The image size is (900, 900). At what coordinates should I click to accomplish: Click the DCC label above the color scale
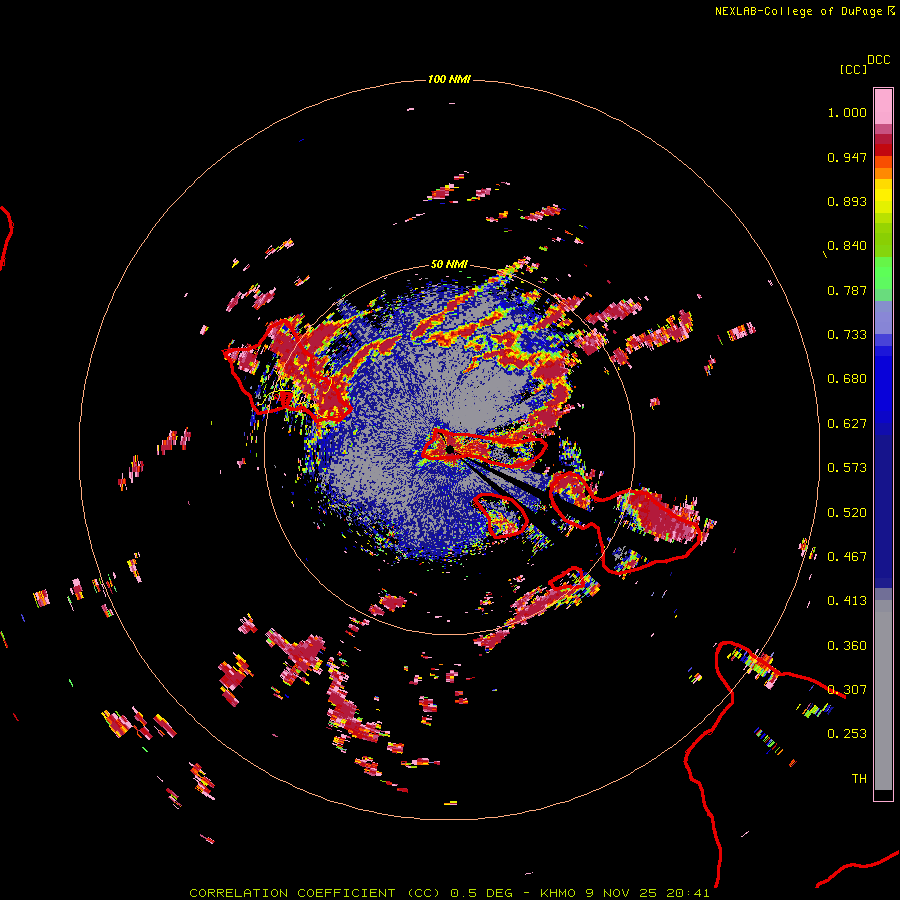tap(878, 60)
